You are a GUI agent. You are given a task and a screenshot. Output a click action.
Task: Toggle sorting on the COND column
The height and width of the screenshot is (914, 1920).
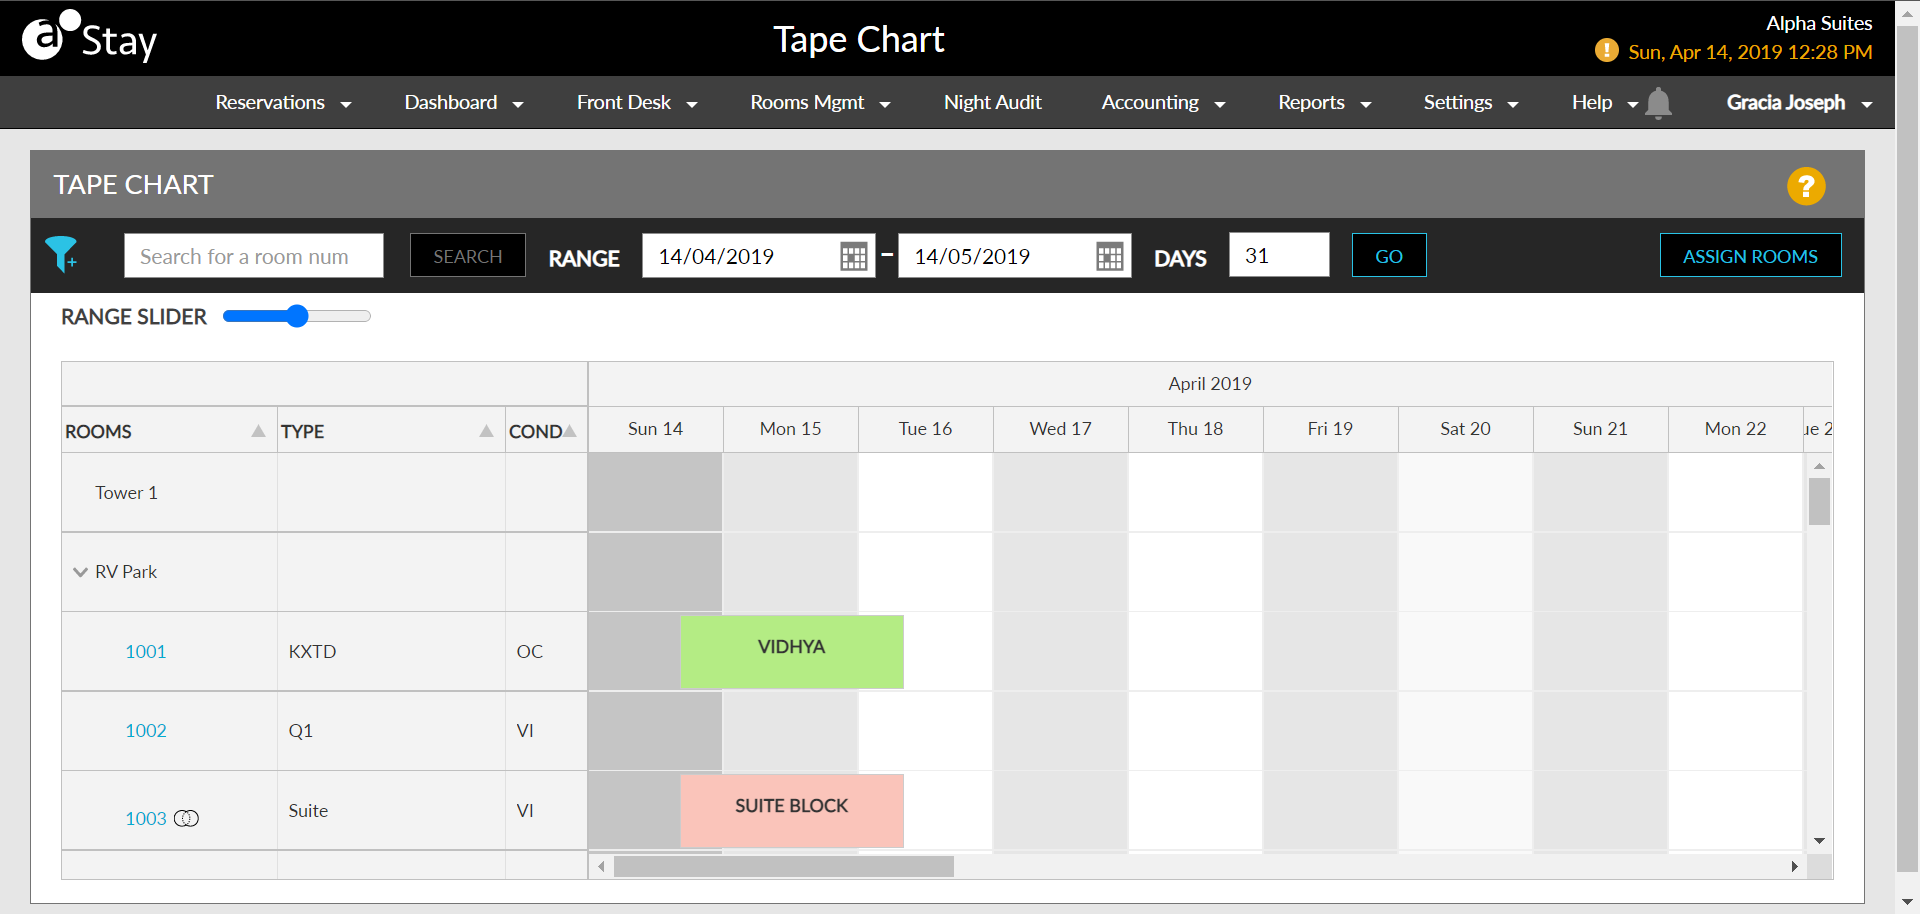570,429
